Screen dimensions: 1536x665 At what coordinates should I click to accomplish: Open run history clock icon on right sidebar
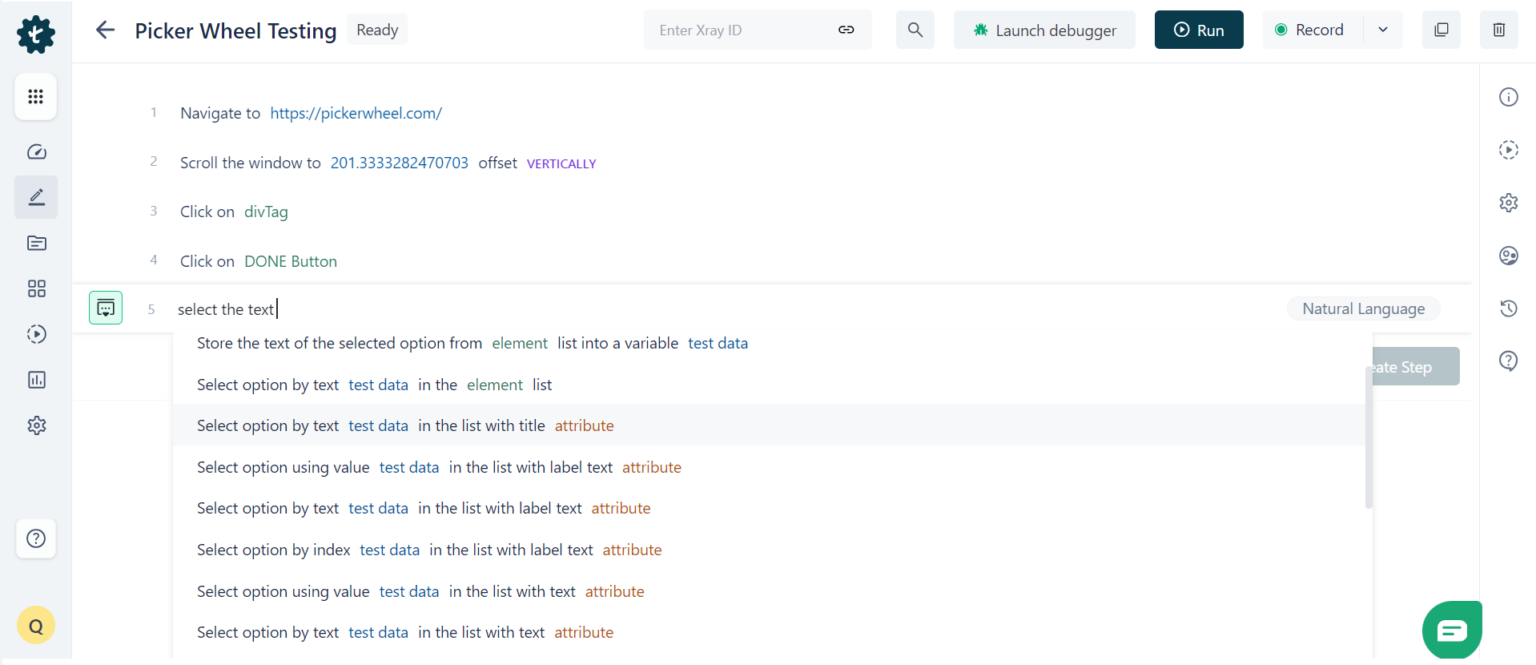(x=1509, y=308)
